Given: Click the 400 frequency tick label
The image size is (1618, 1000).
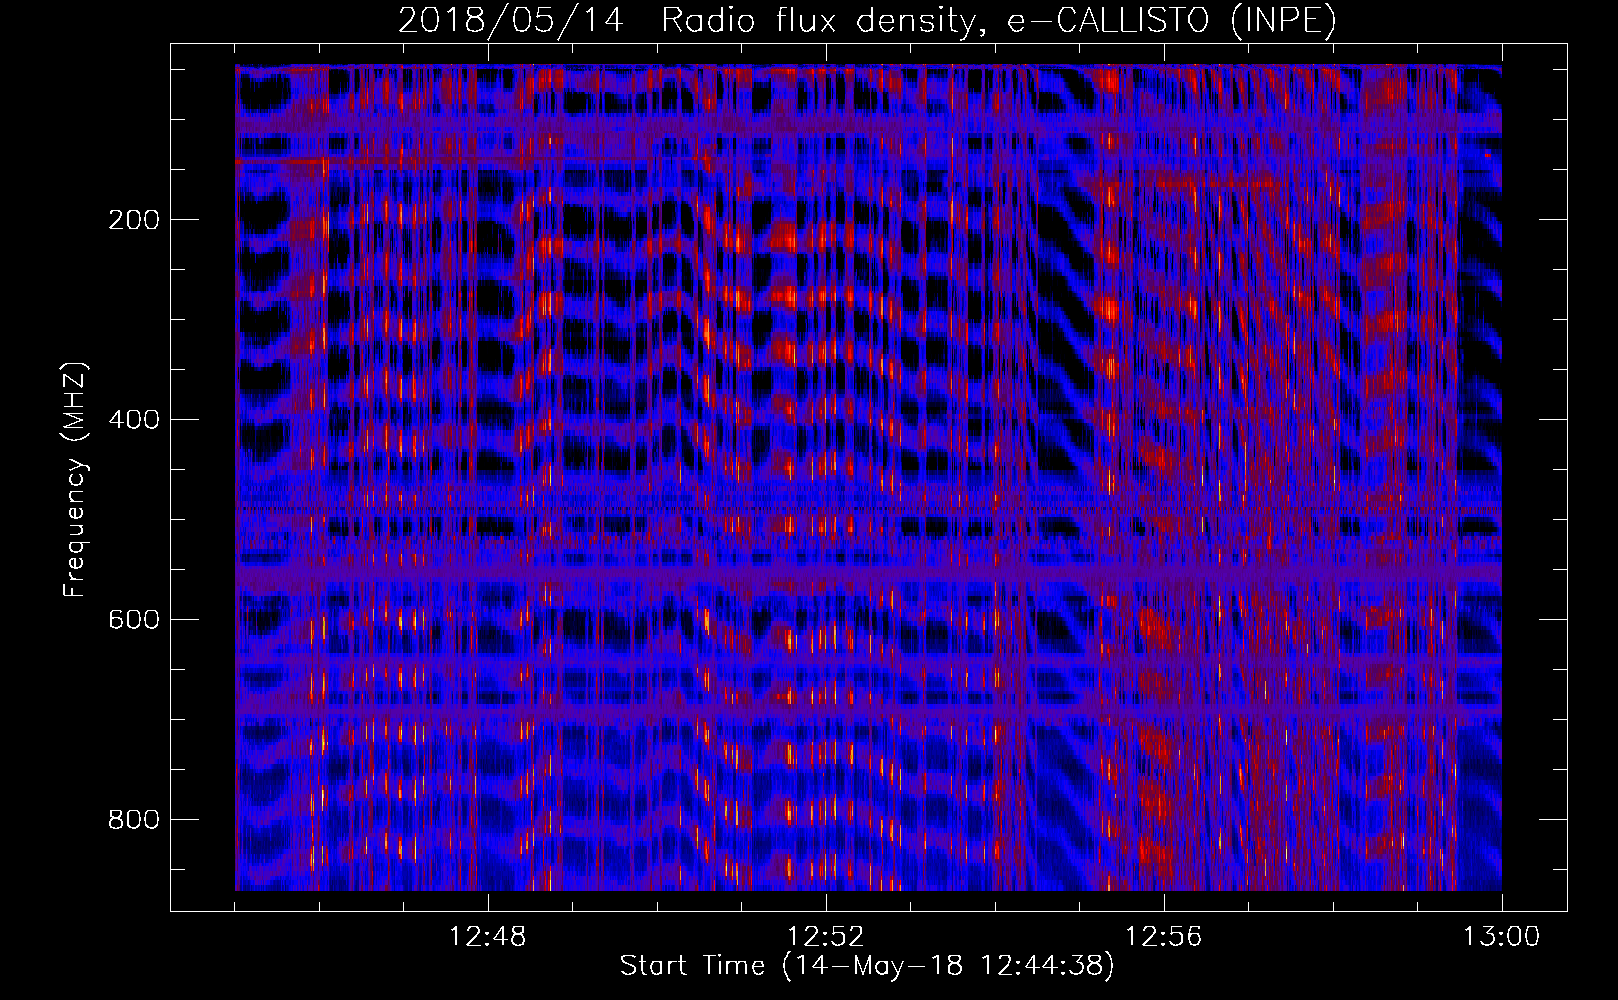Looking at the screenshot, I should [x=134, y=420].
